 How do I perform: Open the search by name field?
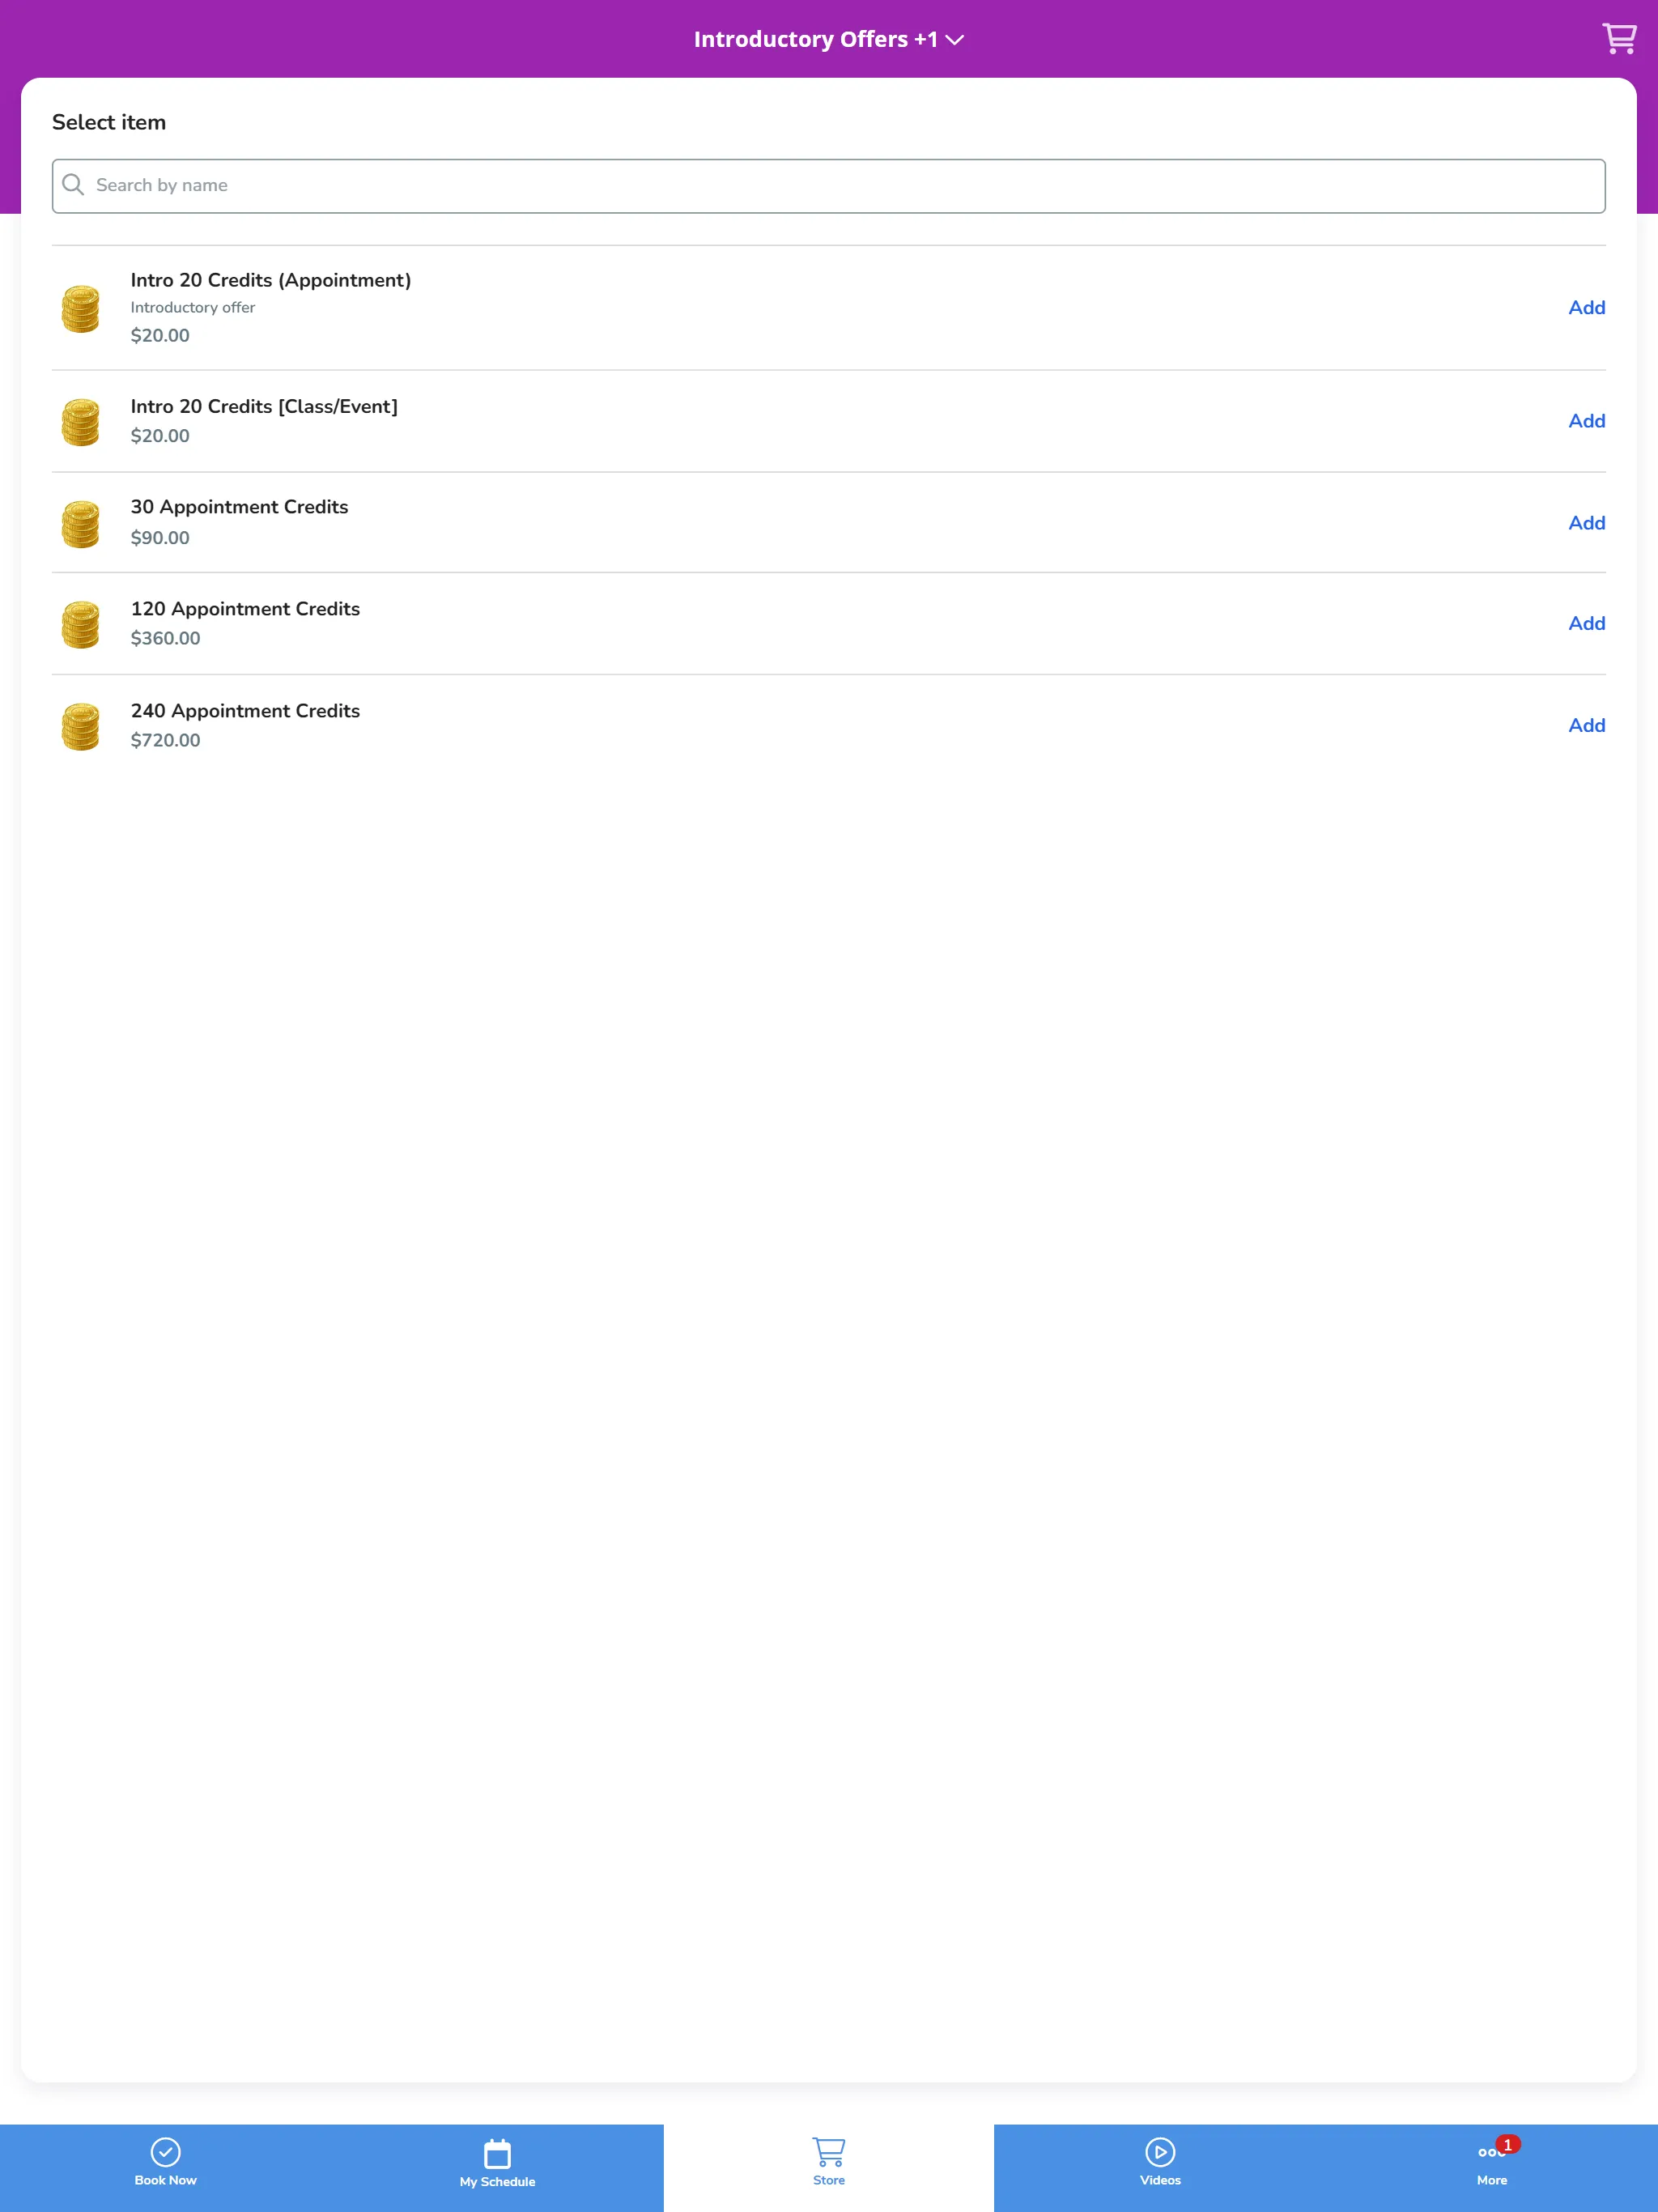(x=827, y=185)
